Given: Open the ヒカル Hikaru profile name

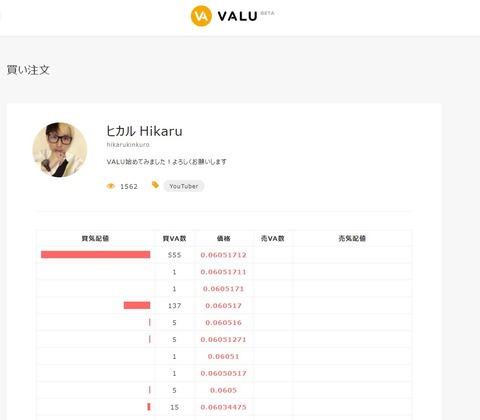Looking at the screenshot, I should click(x=144, y=131).
